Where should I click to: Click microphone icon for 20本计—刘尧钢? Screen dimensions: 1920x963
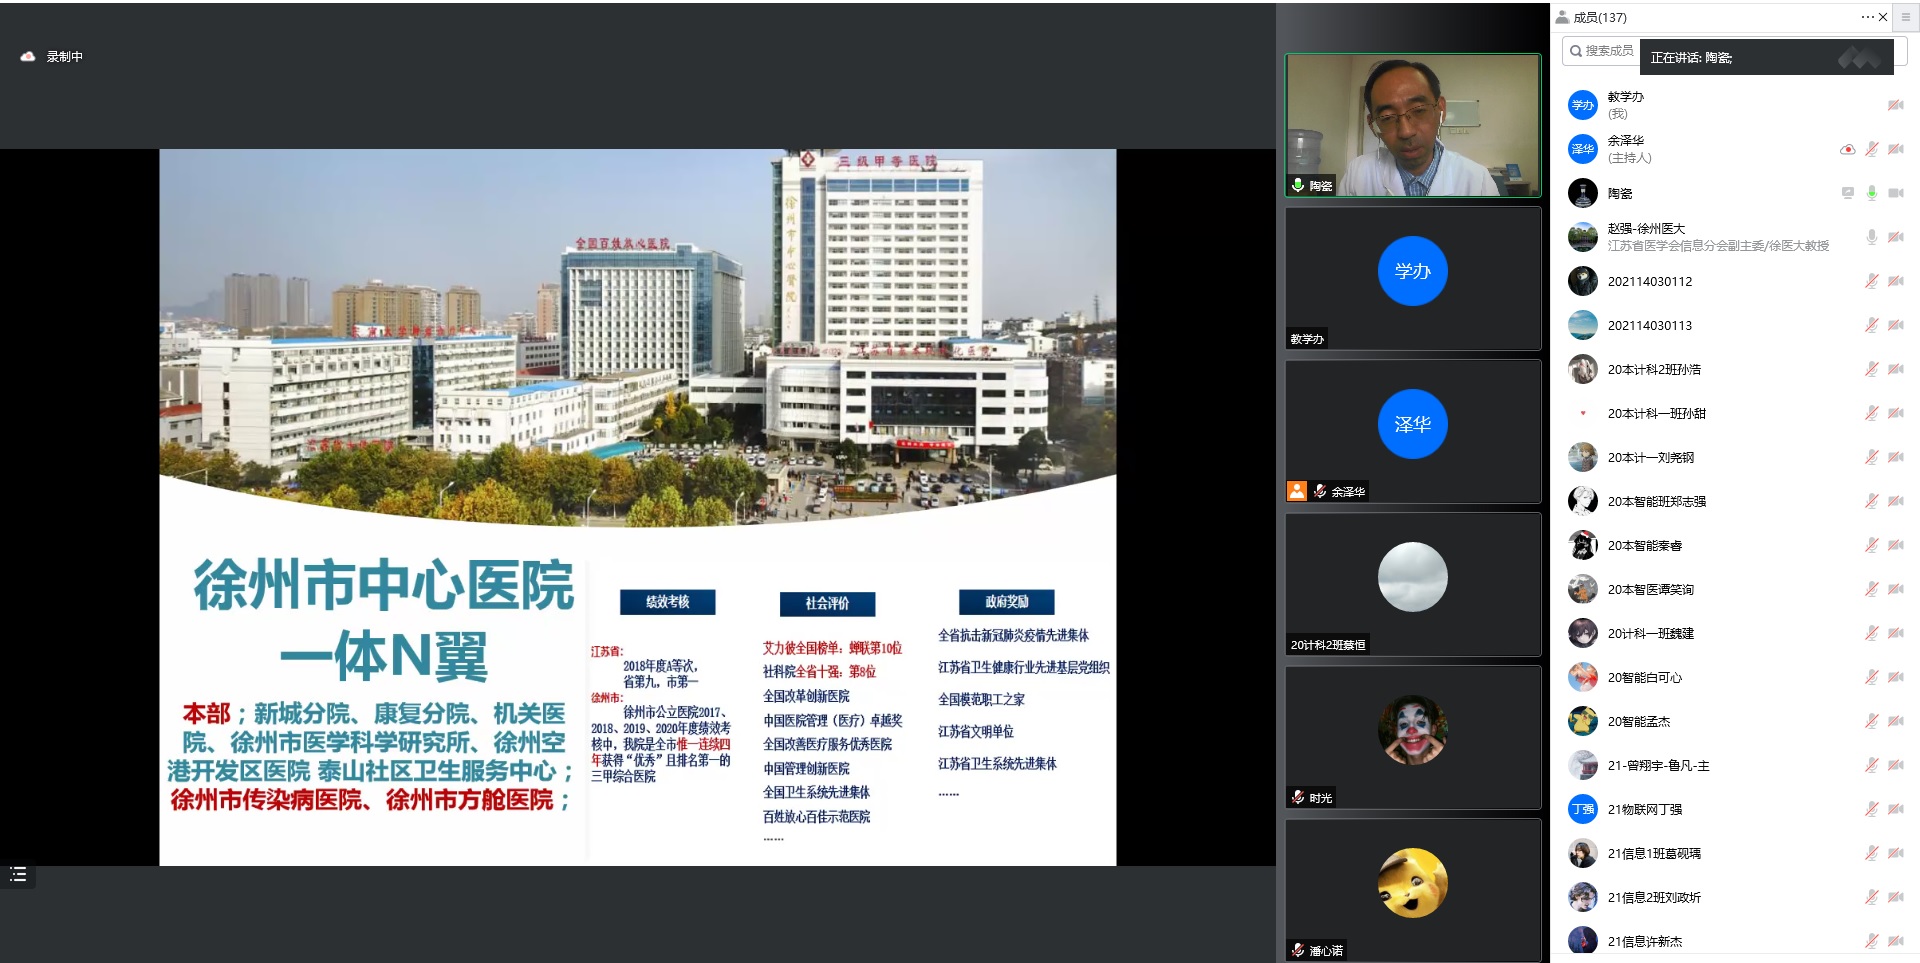[1871, 457]
